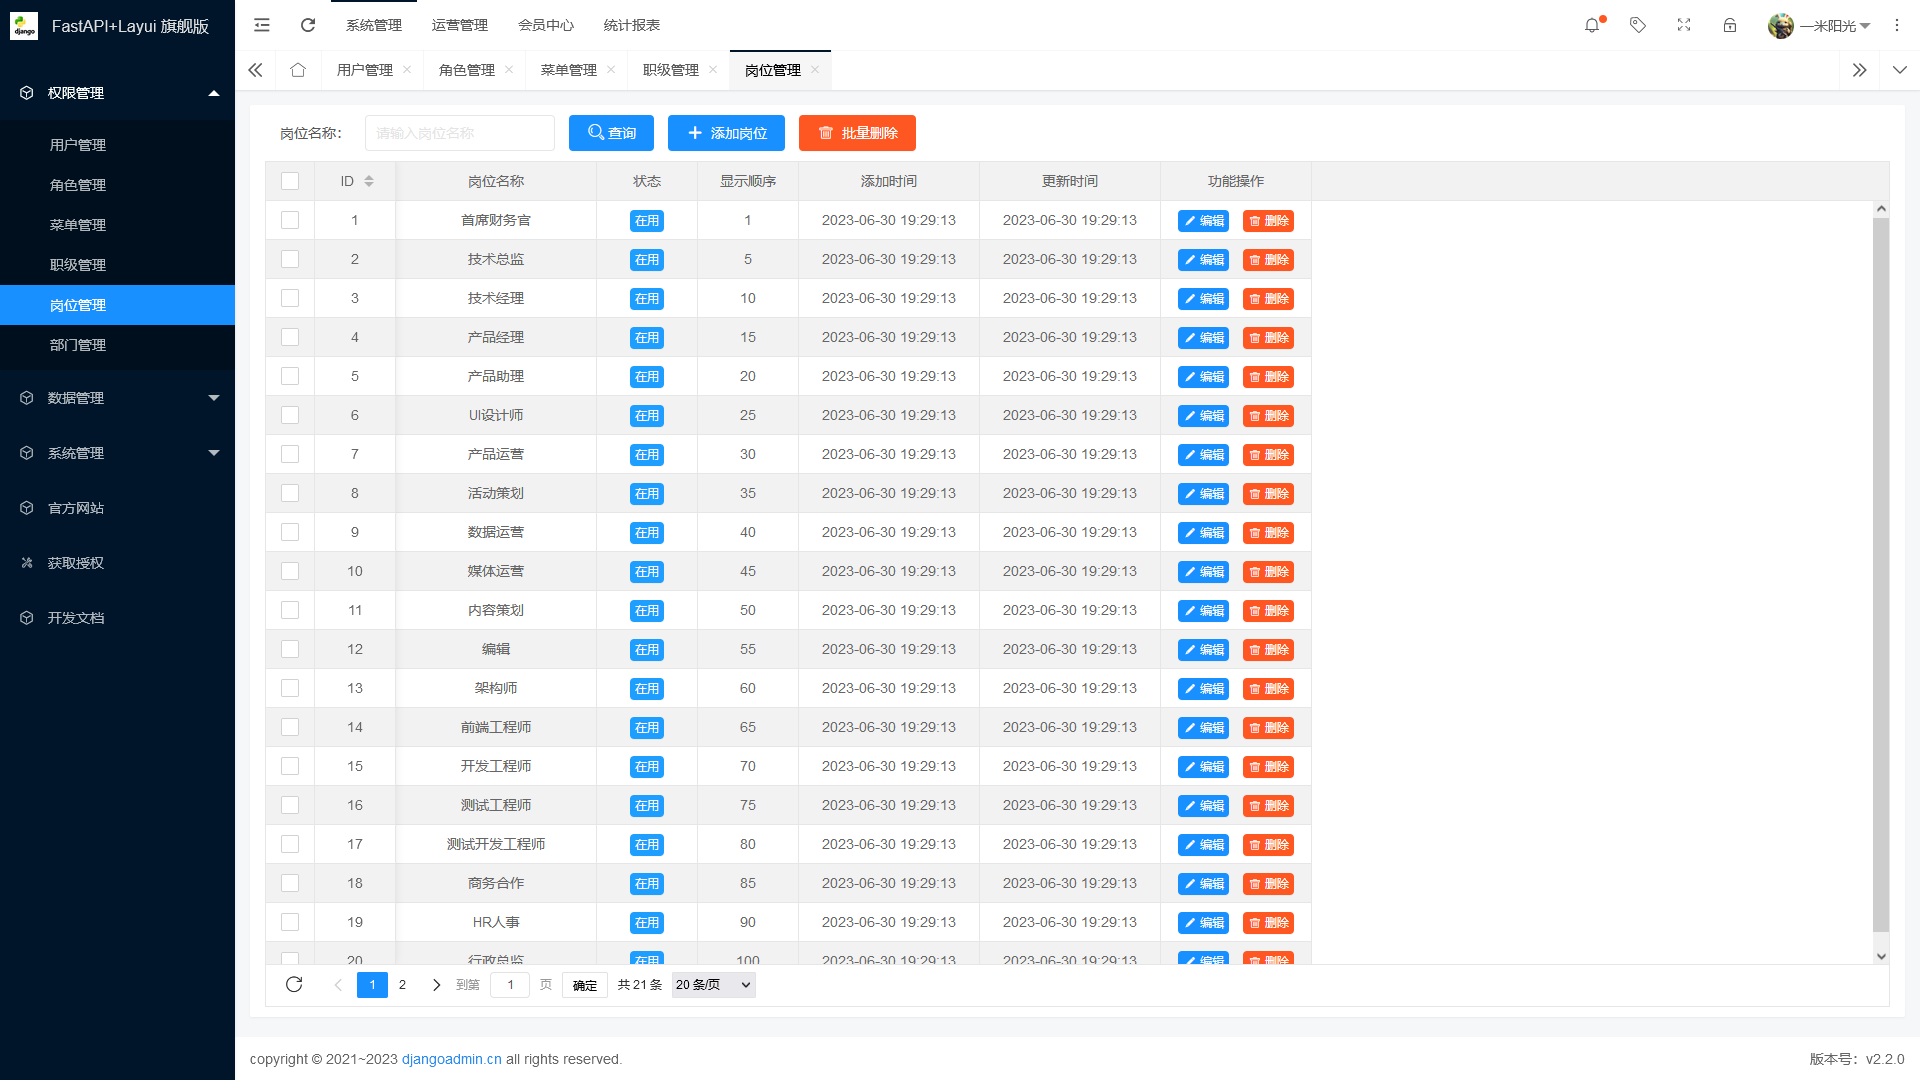Viewport: 1920px width, 1080px height.
Task: Open the djangoadmin.cn footer link
Action: pyautogui.click(x=451, y=1059)
